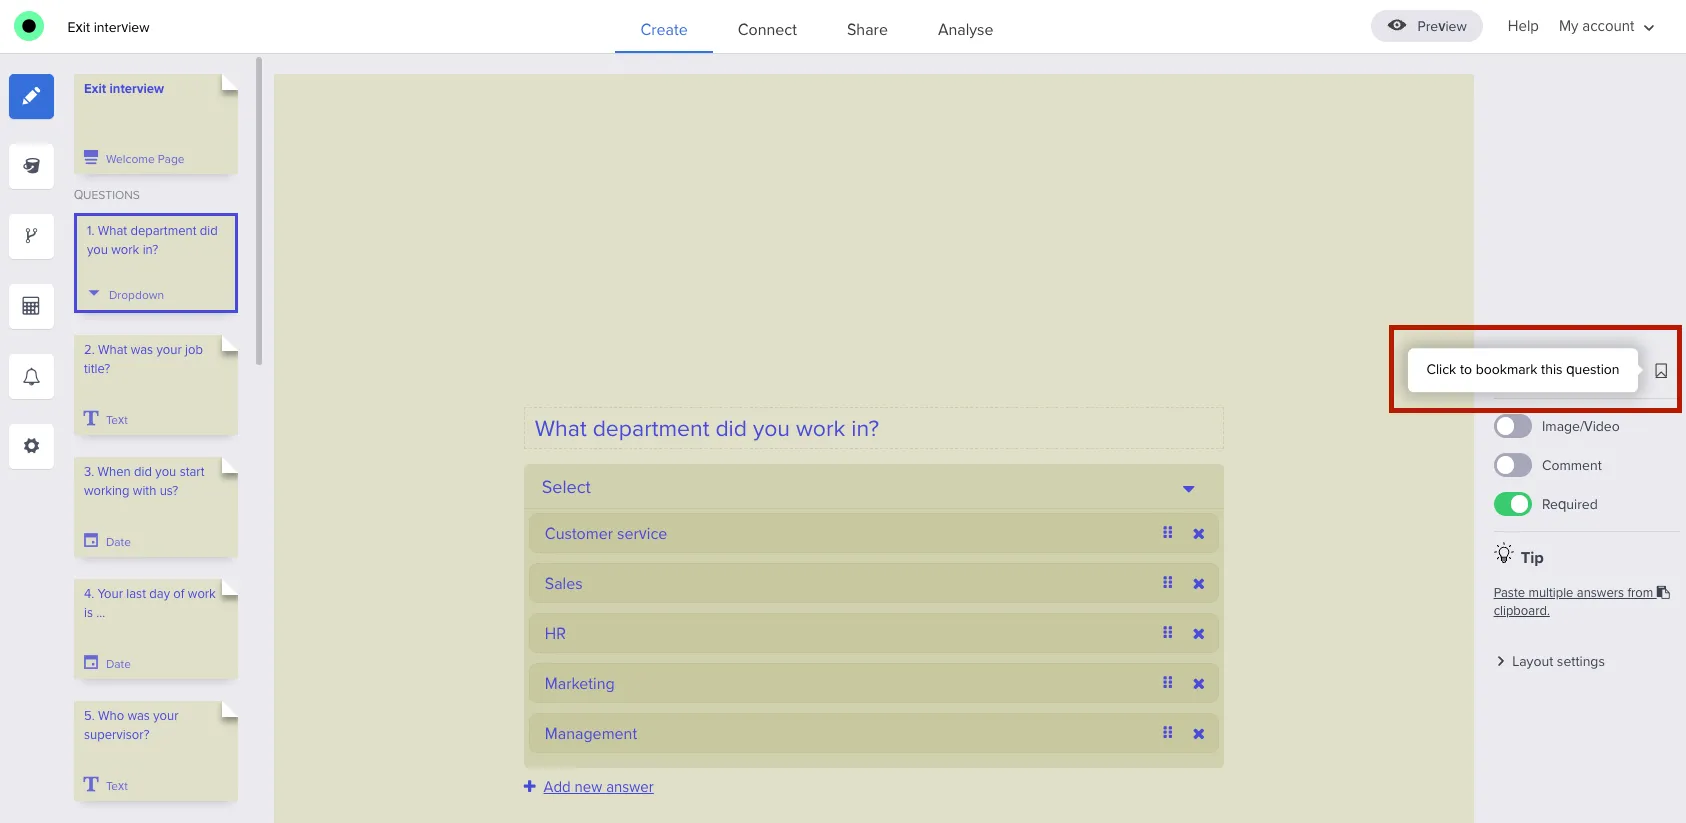1686x823 pixels.
Task: Click drag handle icon for Marketing answer
Action: (x=1167, y=683)
